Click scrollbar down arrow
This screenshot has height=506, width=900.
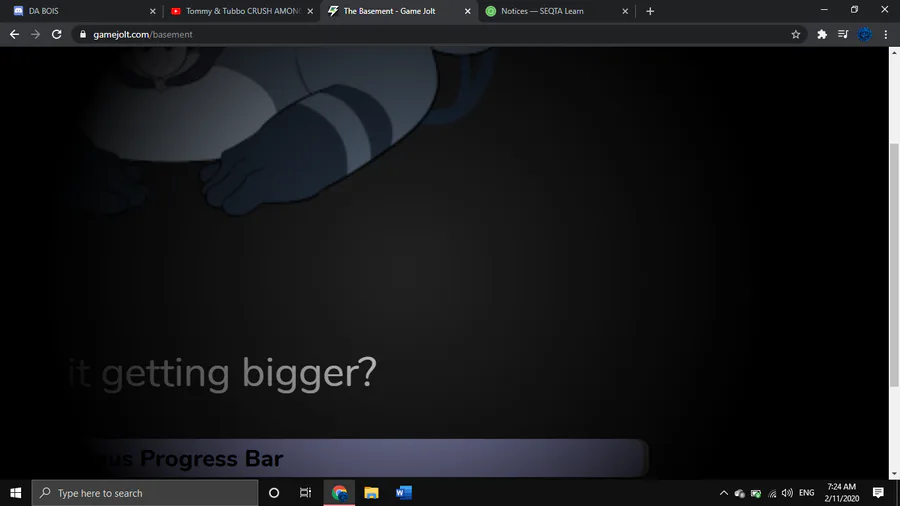pyautogui.click(x=894, y=474)
